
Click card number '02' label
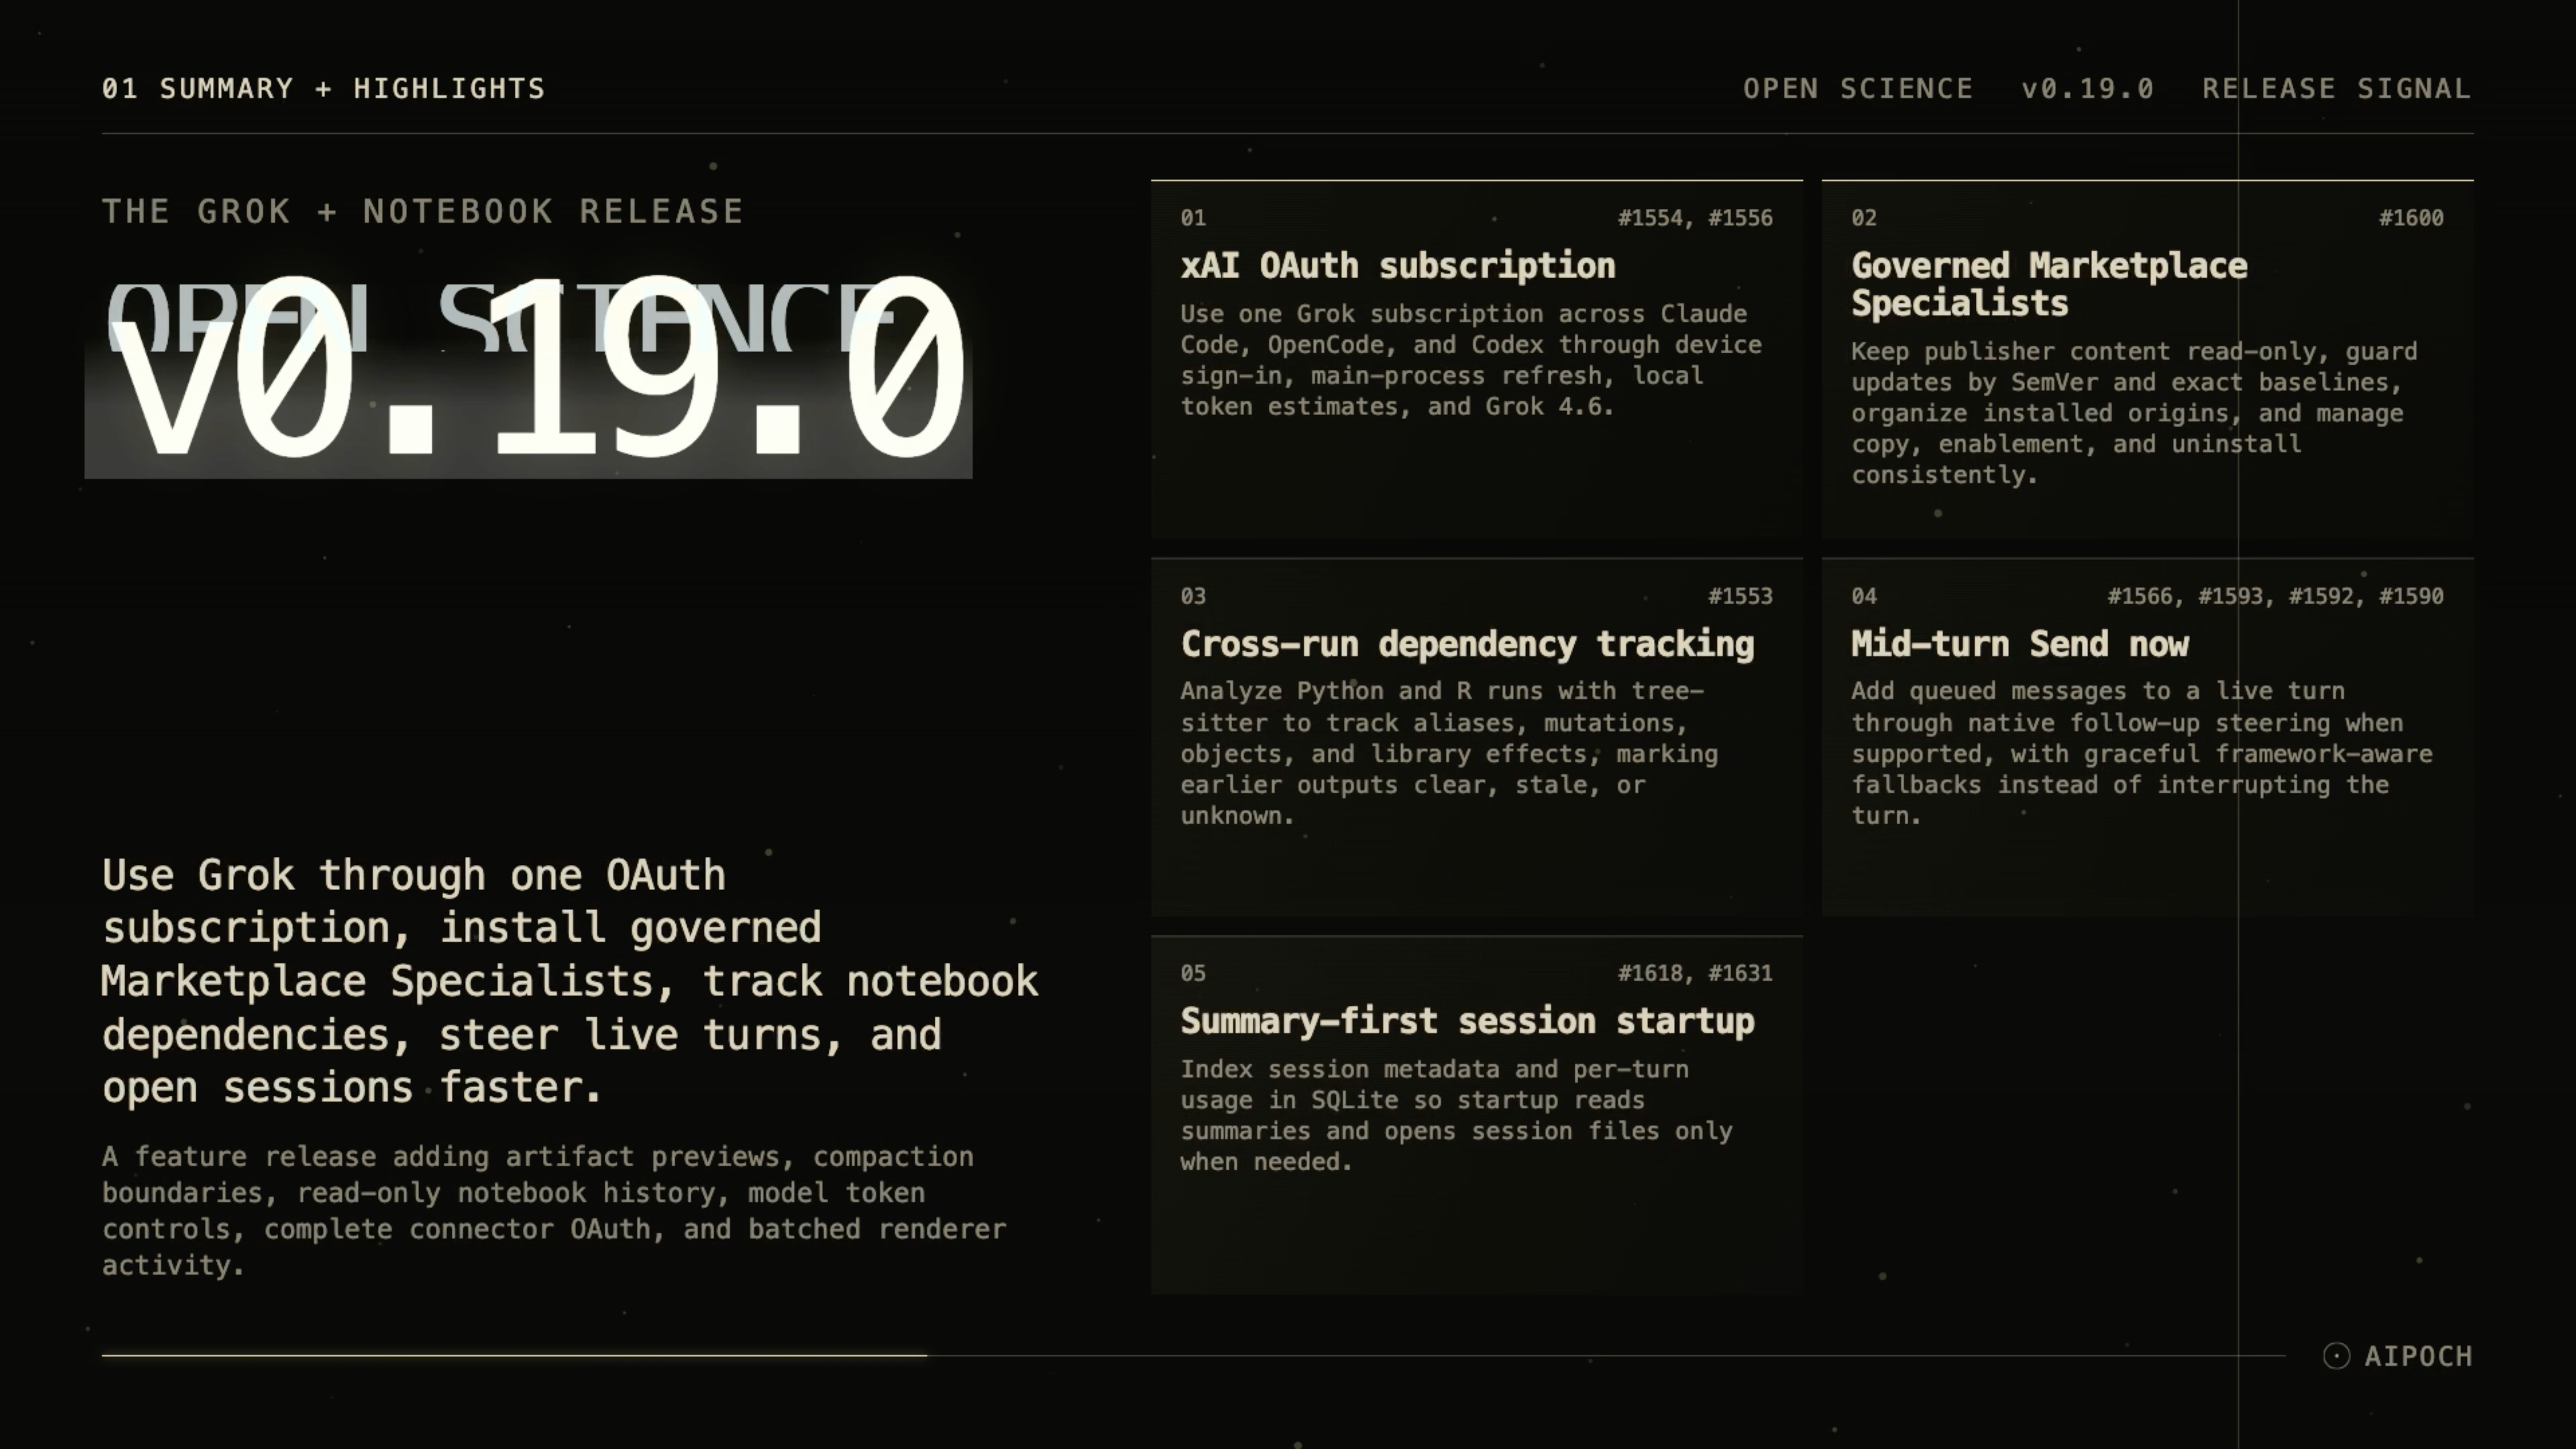pyautogui.click(x=1864, y=217)
